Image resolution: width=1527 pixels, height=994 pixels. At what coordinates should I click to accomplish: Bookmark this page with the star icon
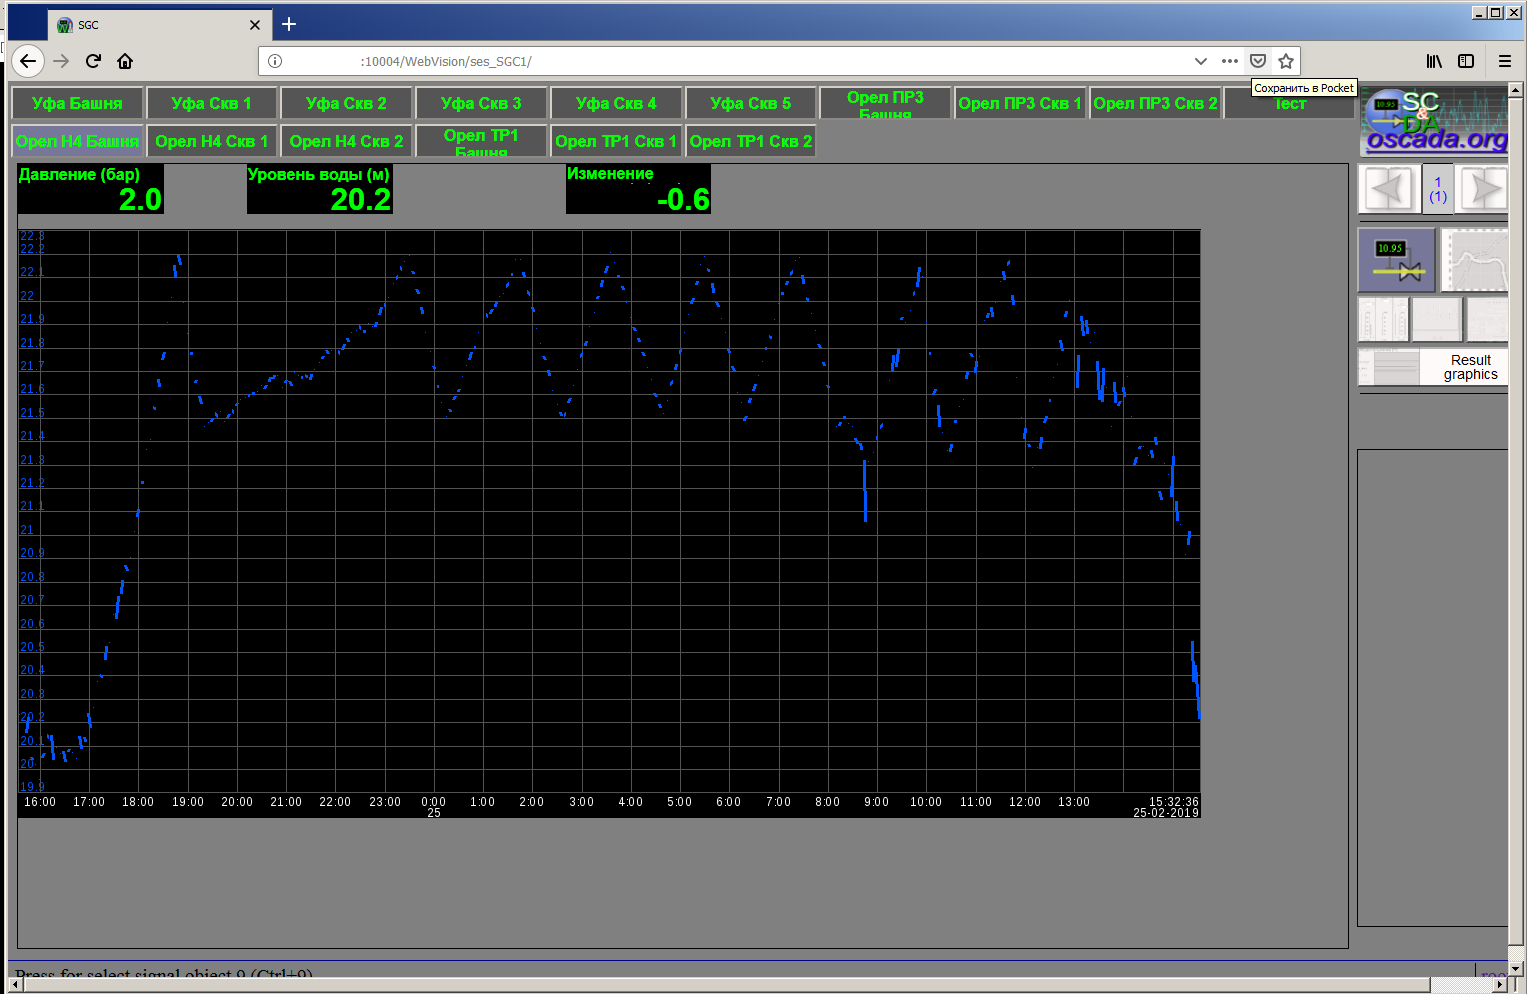tap(1286, 61)
